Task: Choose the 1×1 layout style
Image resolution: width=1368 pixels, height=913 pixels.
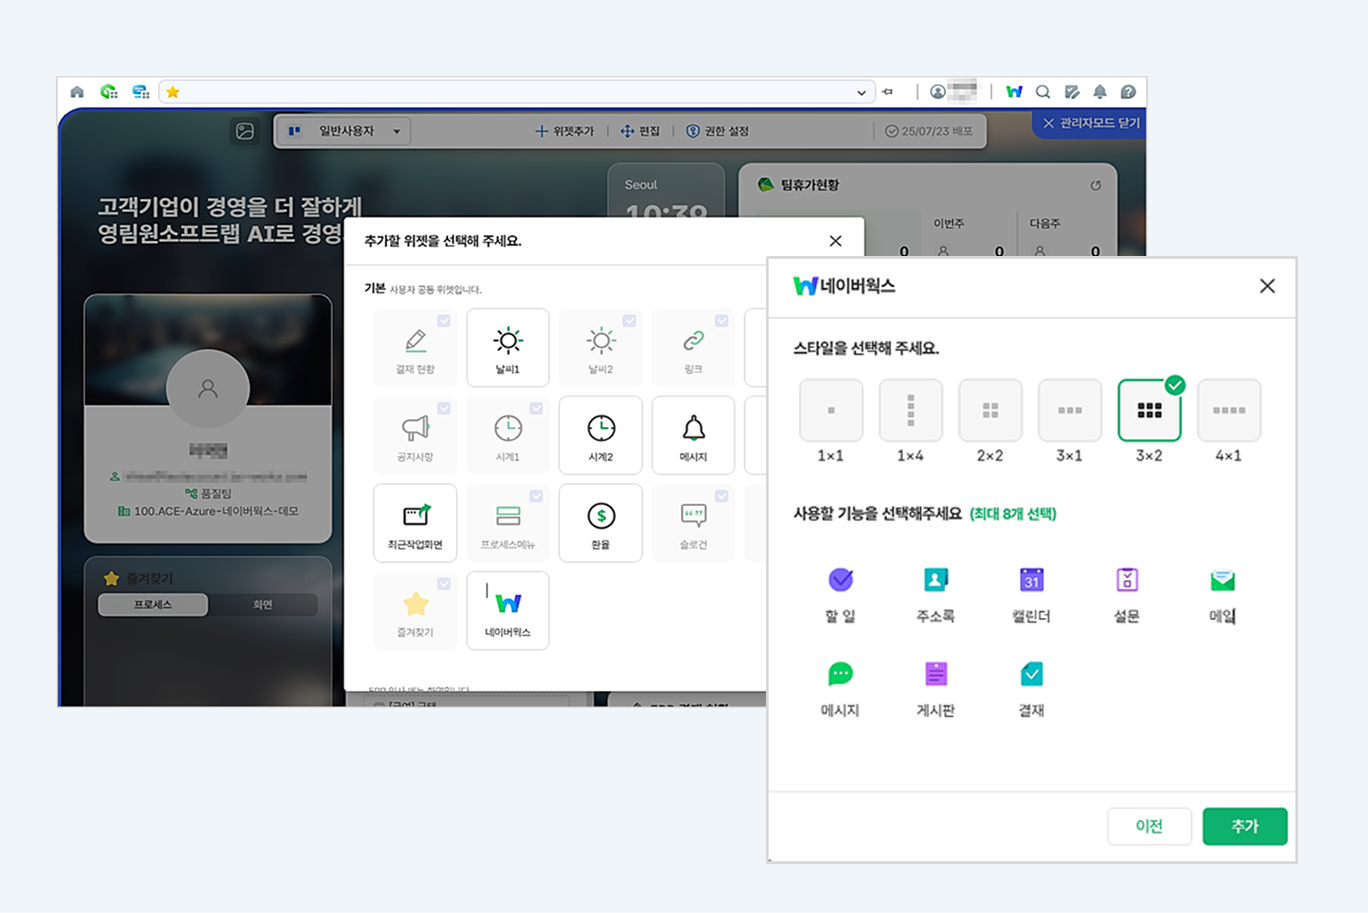Action: [830, 411]
